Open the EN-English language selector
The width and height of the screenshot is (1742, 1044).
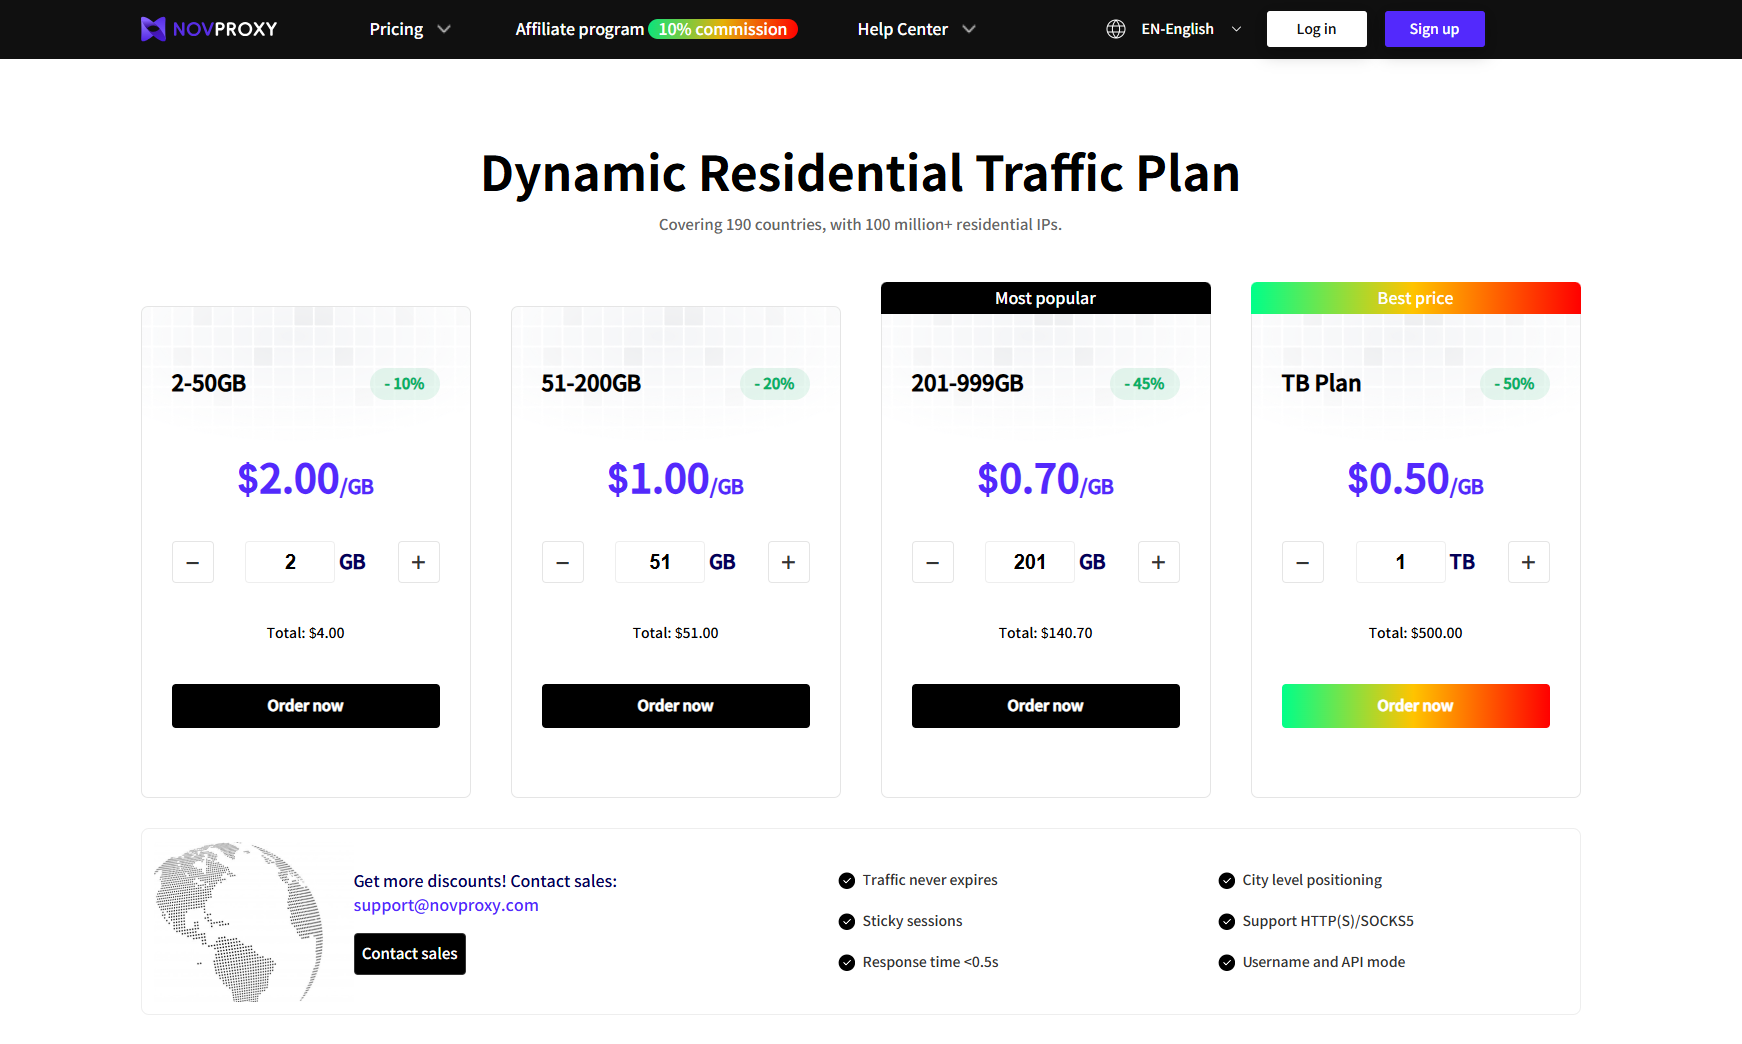(x=1190, y=29)
